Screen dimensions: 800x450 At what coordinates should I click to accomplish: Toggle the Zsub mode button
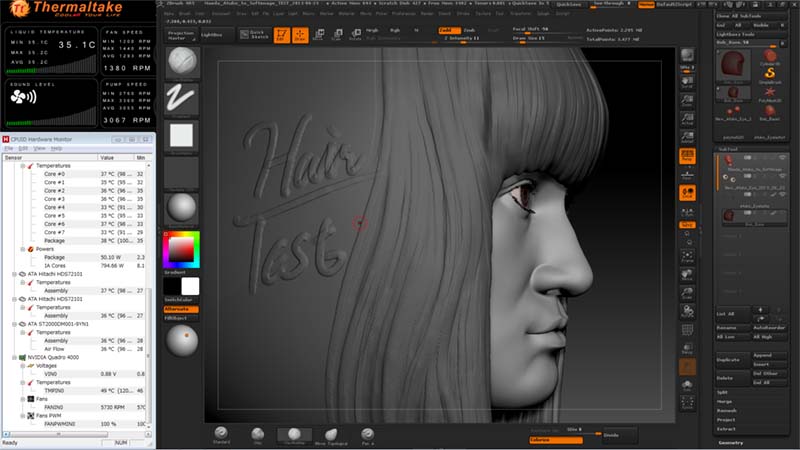click(x=470, y=30)
